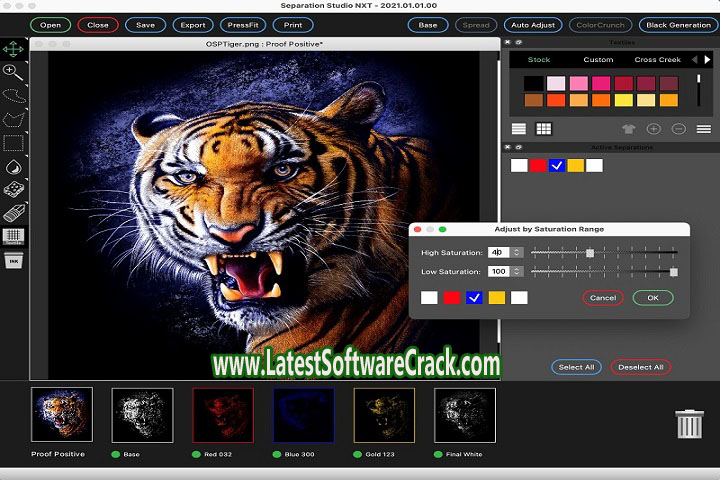Image resolution: width=720 pixels, height=480 pixels.
Task: Pick the droplet tool in the toolbar
Action: [14, 166]
